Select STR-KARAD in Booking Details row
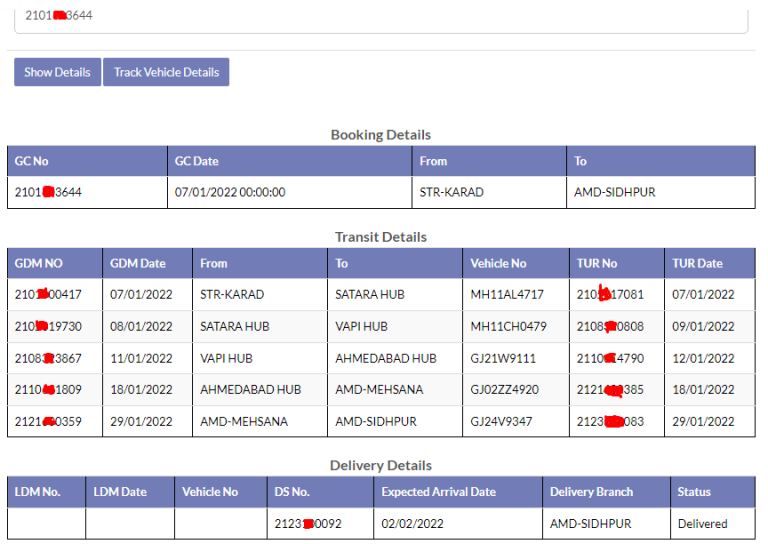This screenshot has width=768, height=544. [451, 192]
